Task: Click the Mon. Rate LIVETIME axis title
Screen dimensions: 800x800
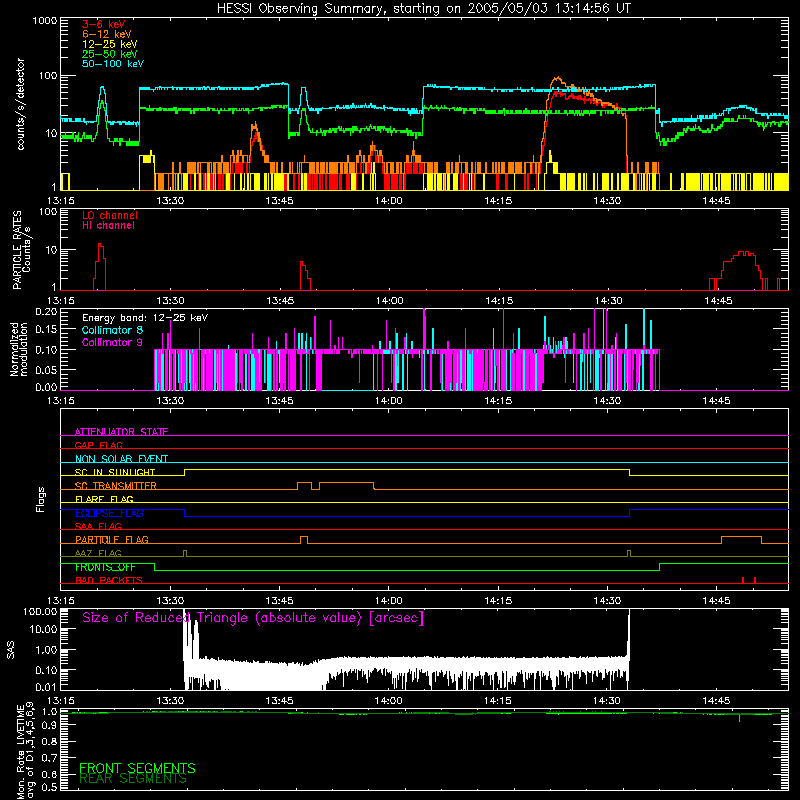Action: pyautogui.click(x=26, y=751)
